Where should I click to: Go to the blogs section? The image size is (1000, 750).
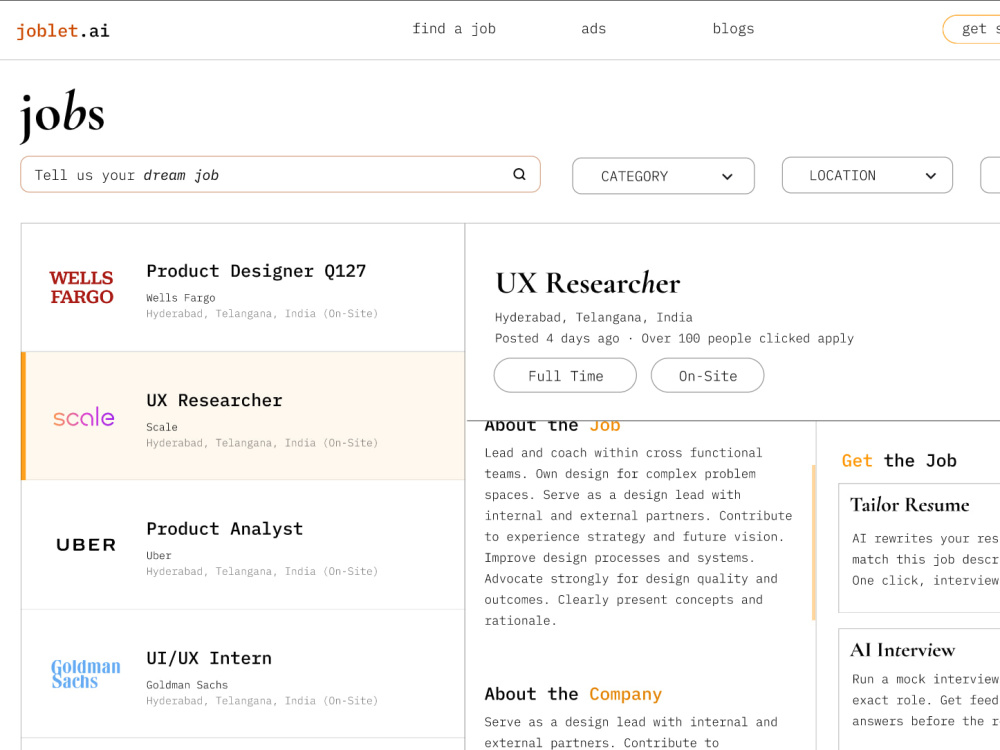pyautogui.click(x=733, y=29)
